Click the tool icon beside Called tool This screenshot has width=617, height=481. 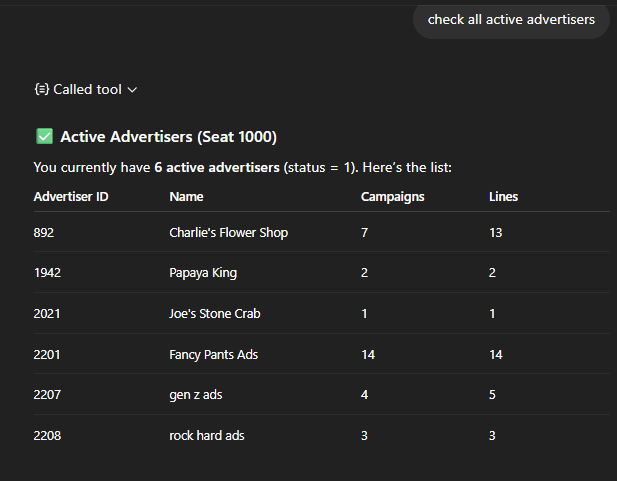[41, 89]
